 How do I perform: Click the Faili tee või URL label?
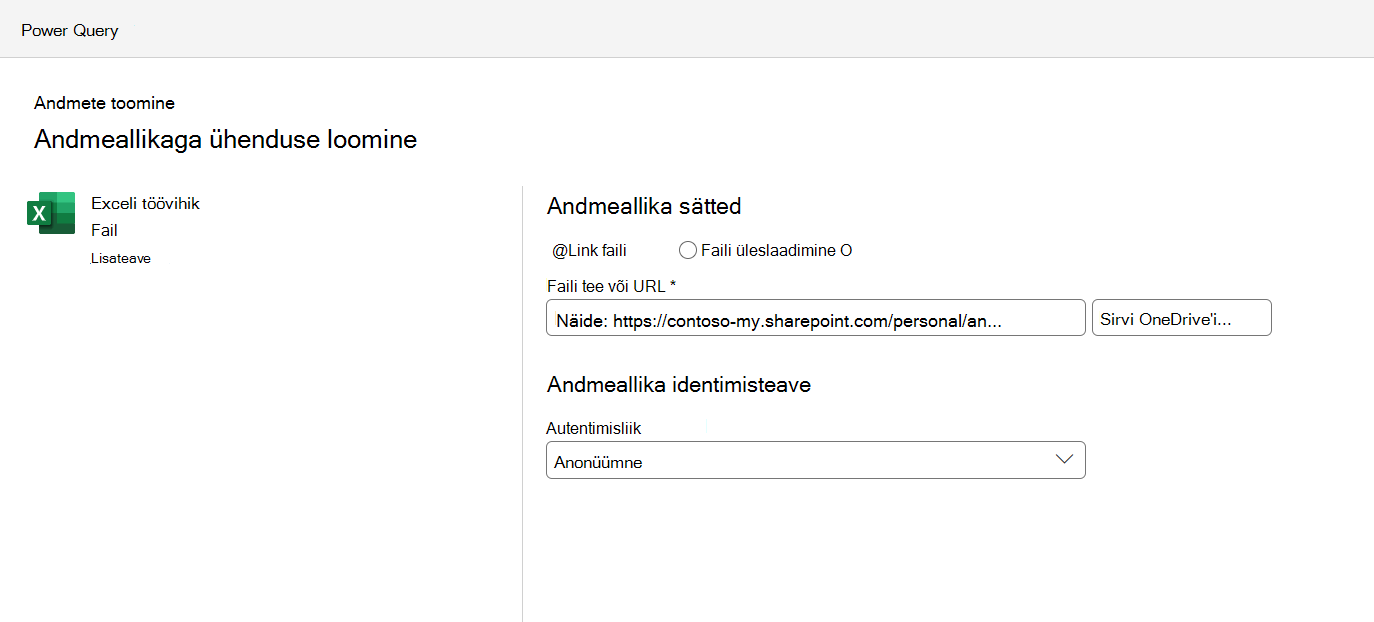pyautogui.click(x=611, y=286)
